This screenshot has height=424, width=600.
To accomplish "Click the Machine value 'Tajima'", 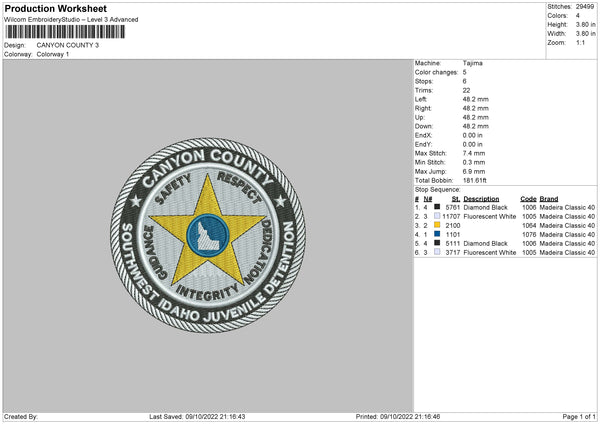I will (x=473, y=63).
